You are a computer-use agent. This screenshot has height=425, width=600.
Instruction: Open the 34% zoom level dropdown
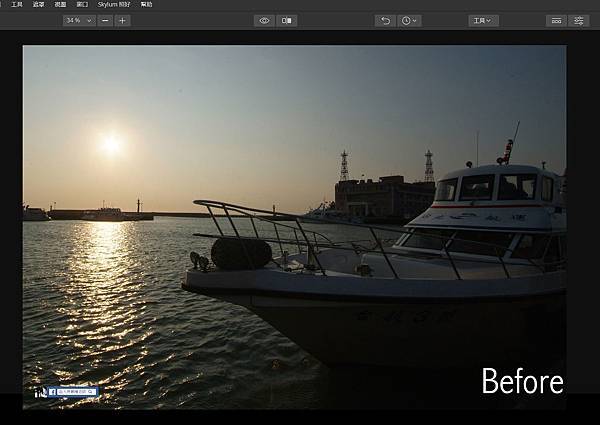click(x=79, y=21)
